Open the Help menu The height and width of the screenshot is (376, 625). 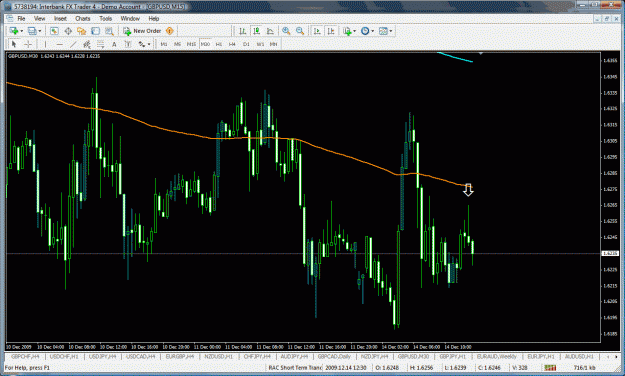(x=154, y=19)
